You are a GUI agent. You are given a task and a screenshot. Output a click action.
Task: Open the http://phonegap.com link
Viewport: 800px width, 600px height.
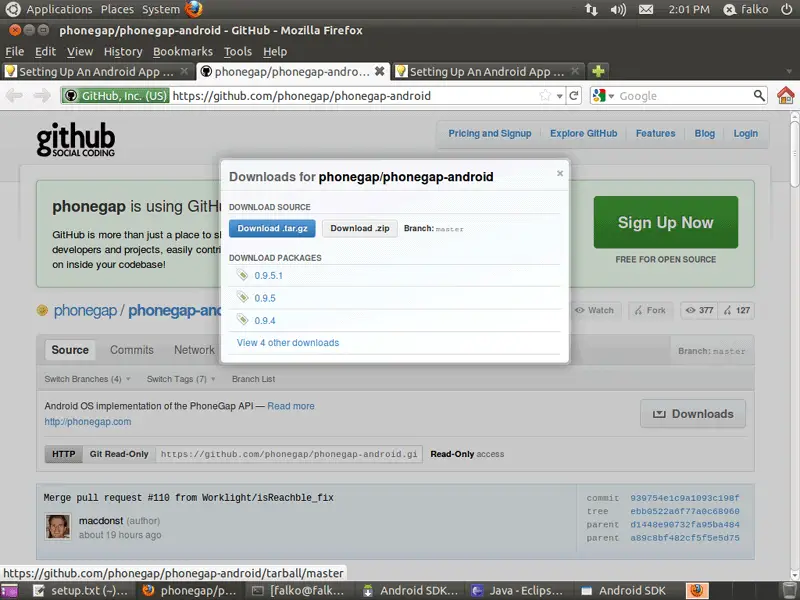click(x=88, y=422)
